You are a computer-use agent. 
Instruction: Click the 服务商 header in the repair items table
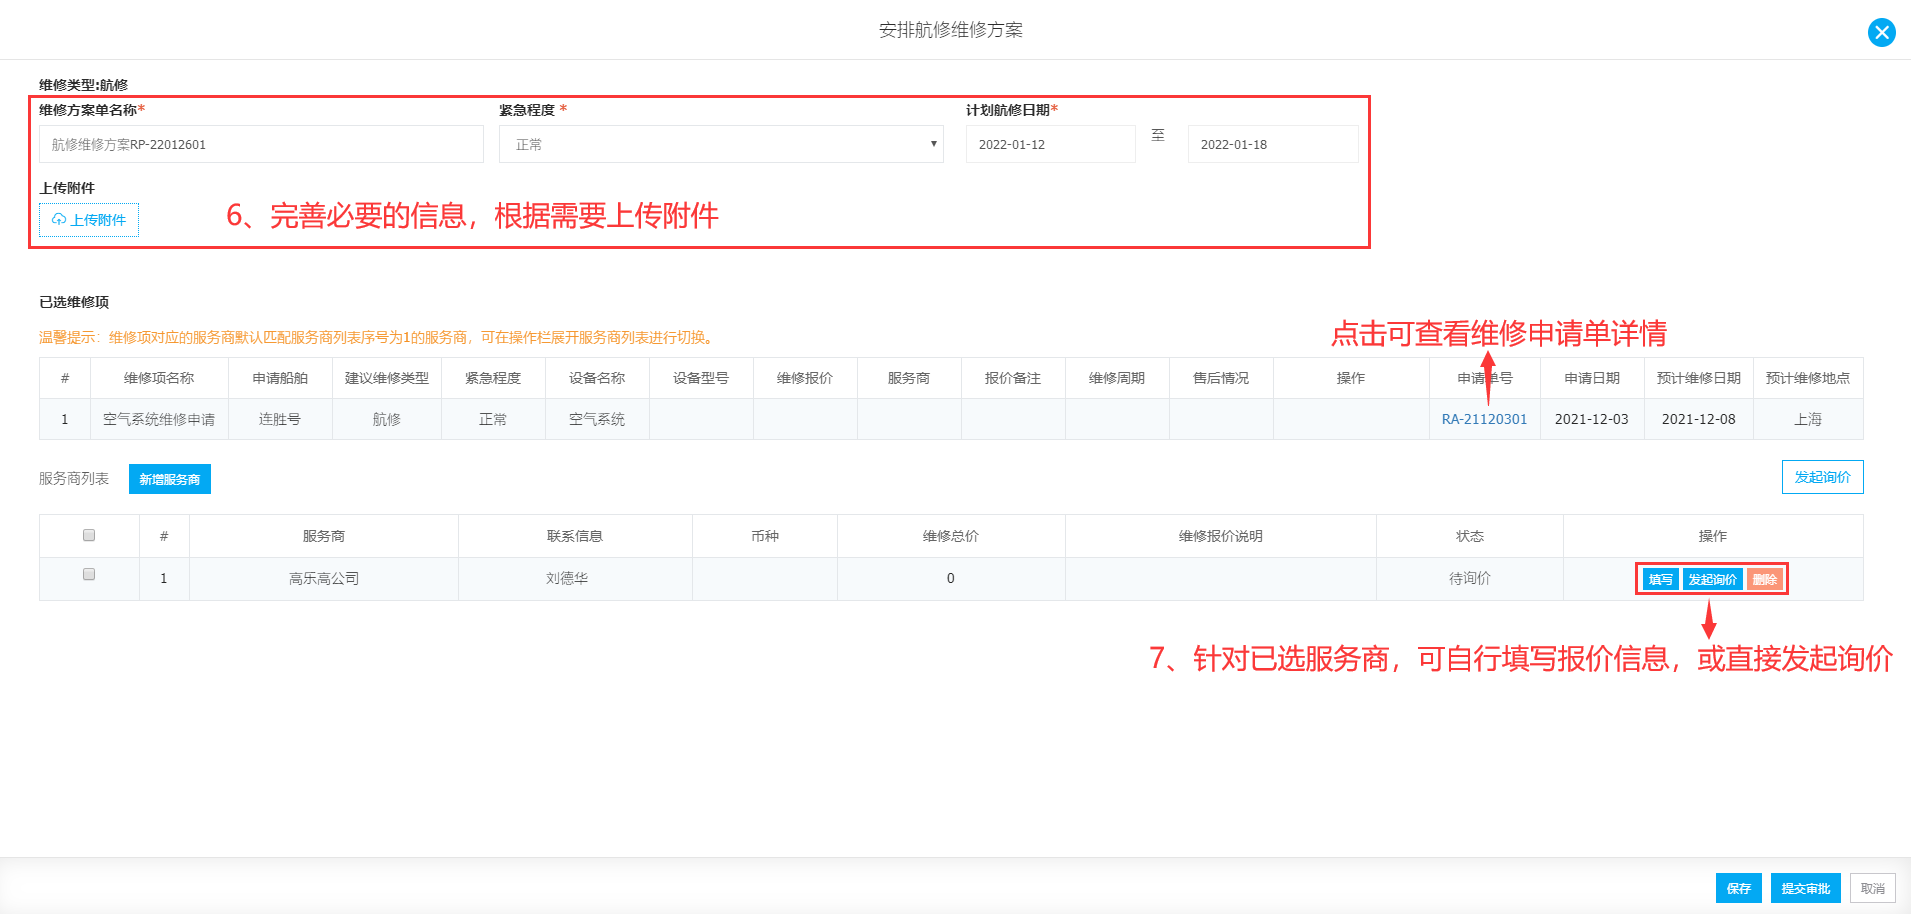(x=909, y=378)
